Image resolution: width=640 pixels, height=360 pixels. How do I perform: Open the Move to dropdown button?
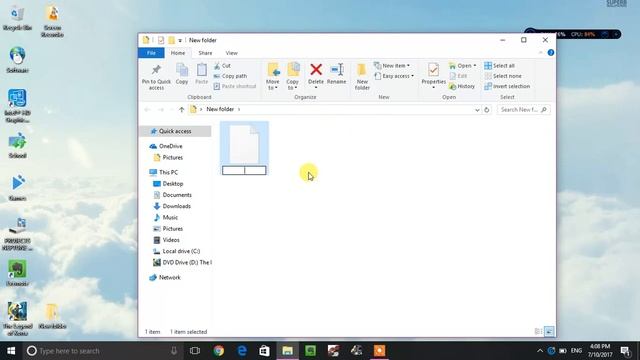[x=273, y=77]
